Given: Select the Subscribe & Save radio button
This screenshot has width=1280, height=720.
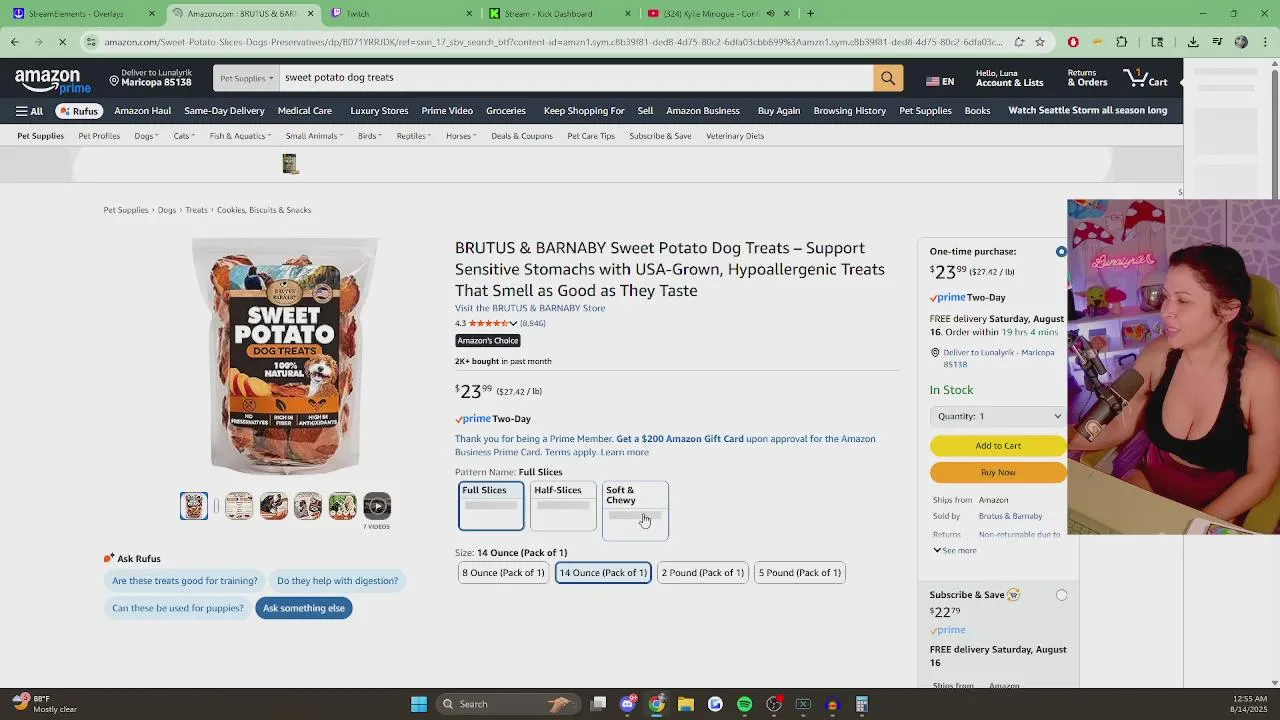Looking at the screenshot, I should (x=1061, y=595).
